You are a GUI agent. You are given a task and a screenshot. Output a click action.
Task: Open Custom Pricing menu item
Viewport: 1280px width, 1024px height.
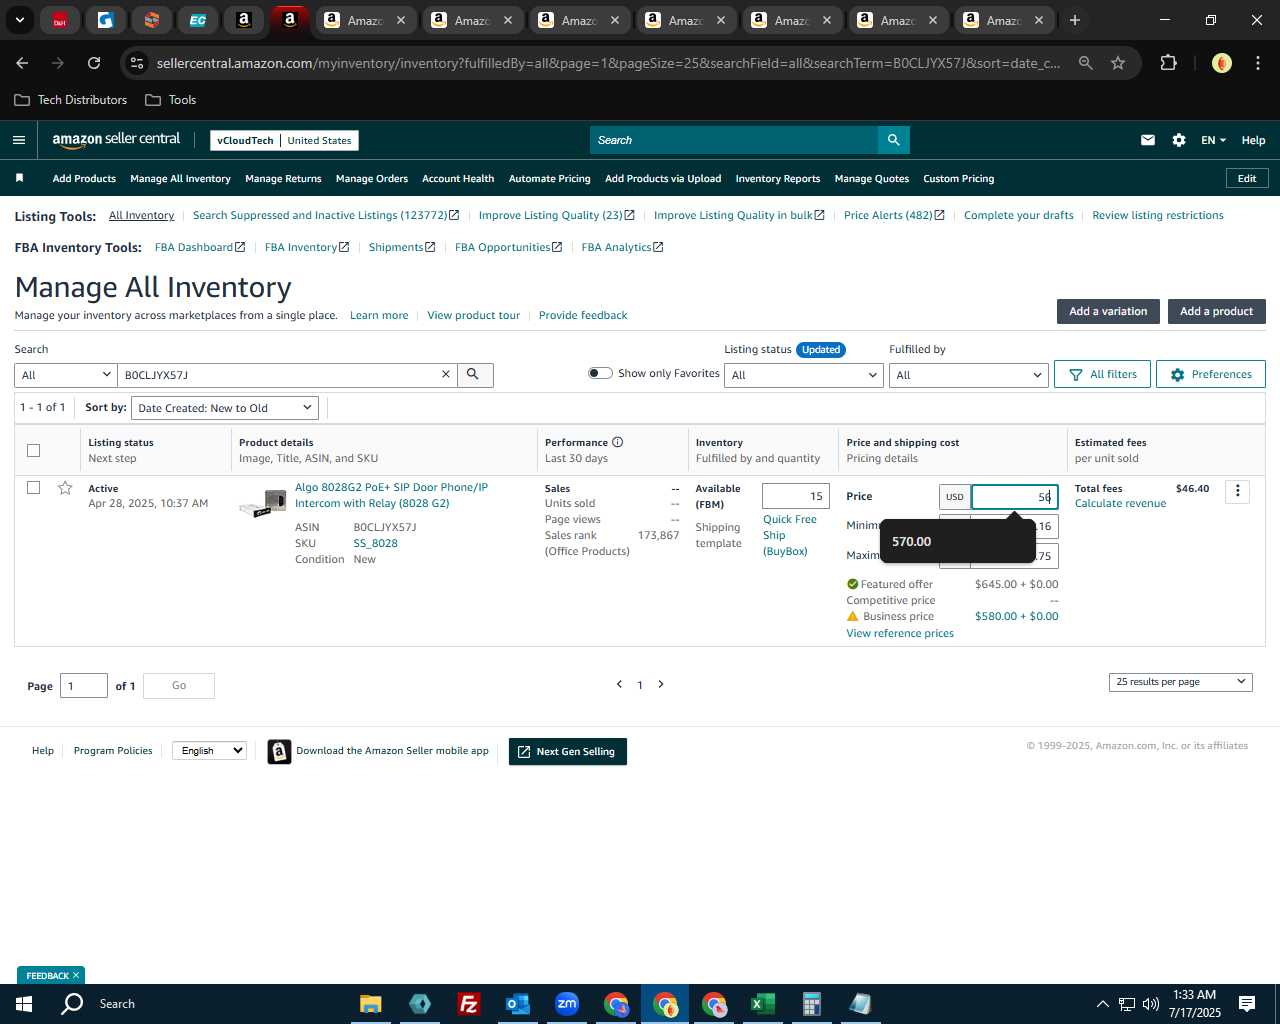[958, 179]
